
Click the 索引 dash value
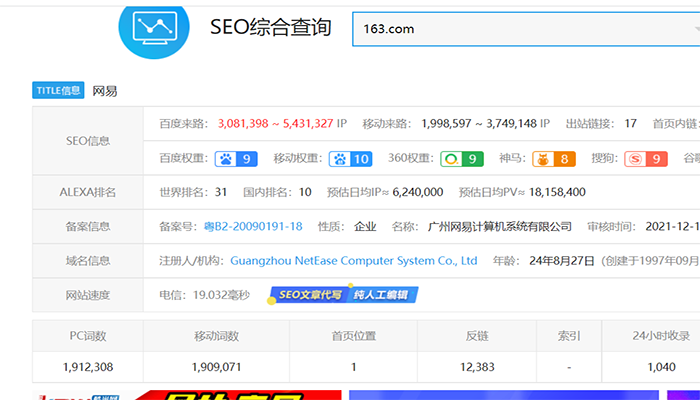click(x=569, y=367)
